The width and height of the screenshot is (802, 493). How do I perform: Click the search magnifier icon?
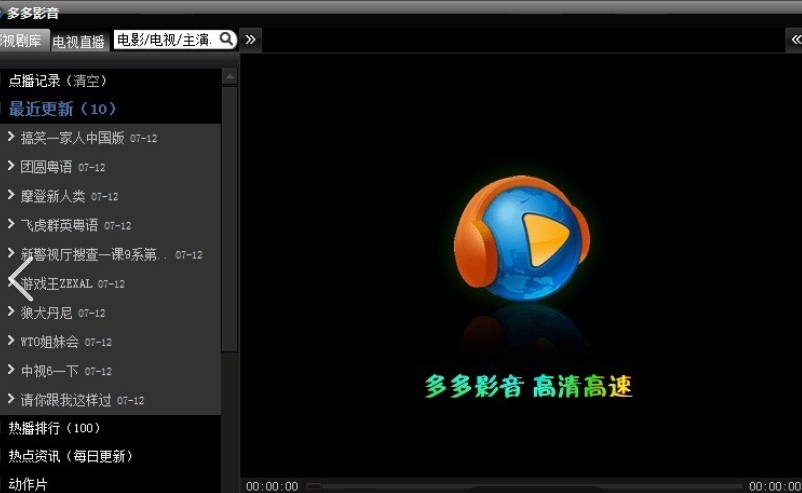(x=226, y=39)
